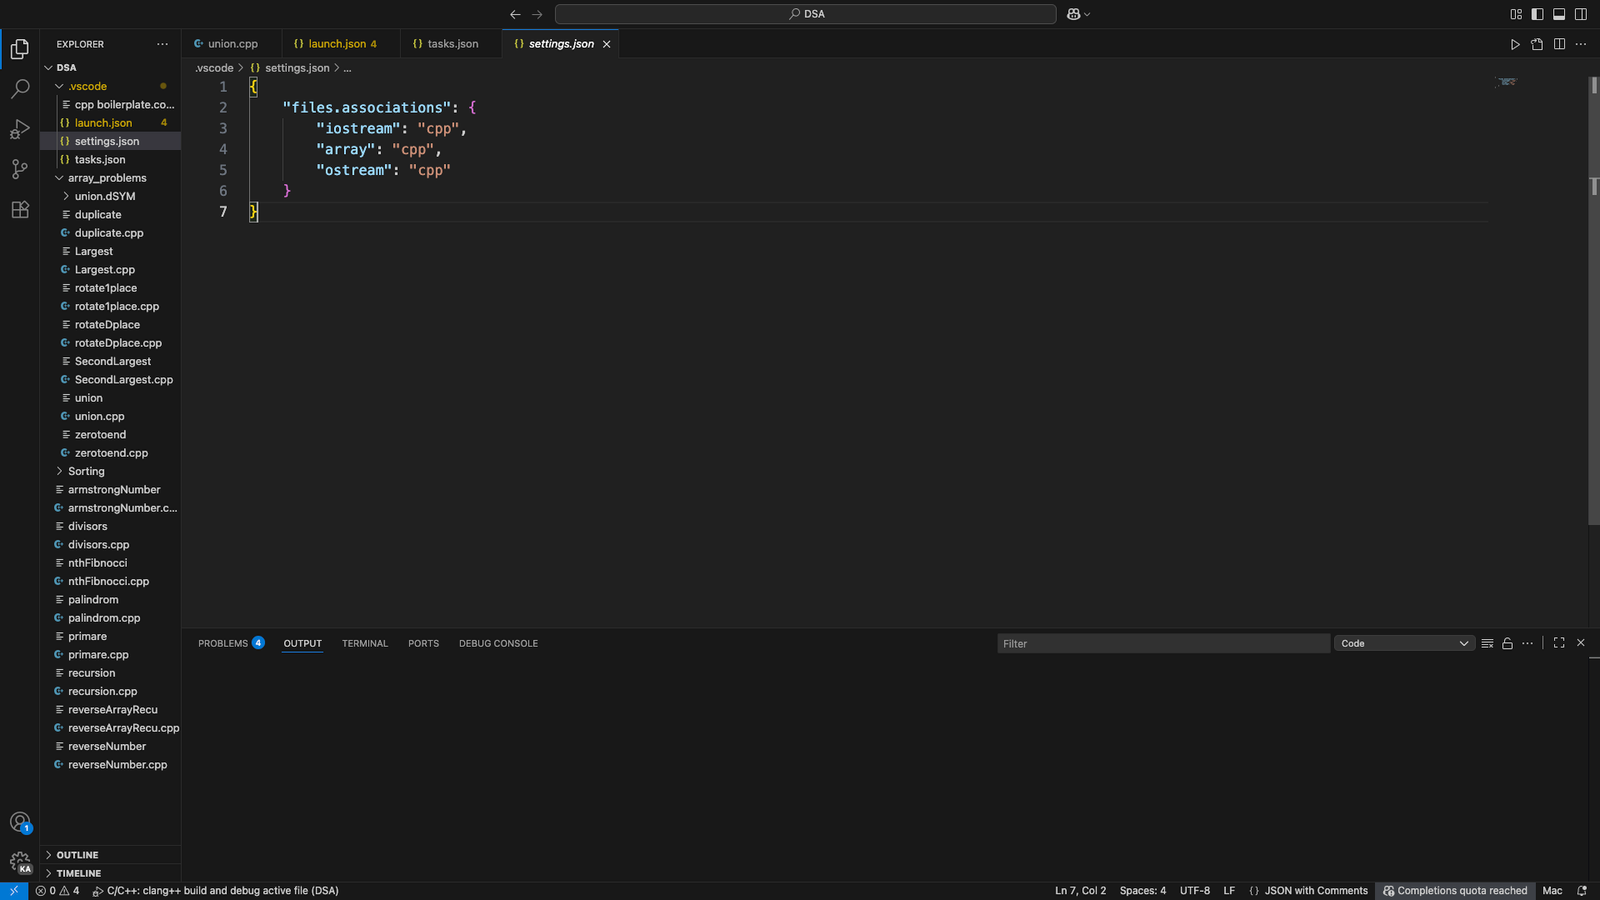This screenshot has width=1600, height=900.
Task: Expand the Sorting folder
Action: click(86, 471)
